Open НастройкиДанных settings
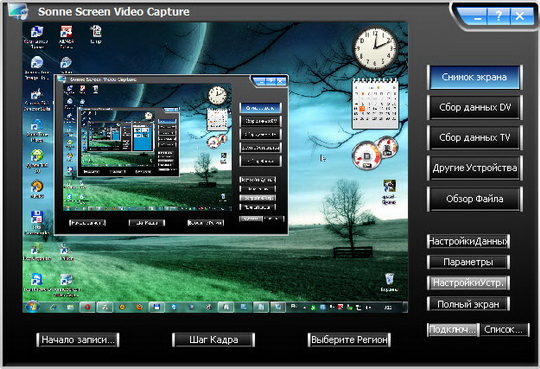Screen dimensions: 540x369 (468, 241)
